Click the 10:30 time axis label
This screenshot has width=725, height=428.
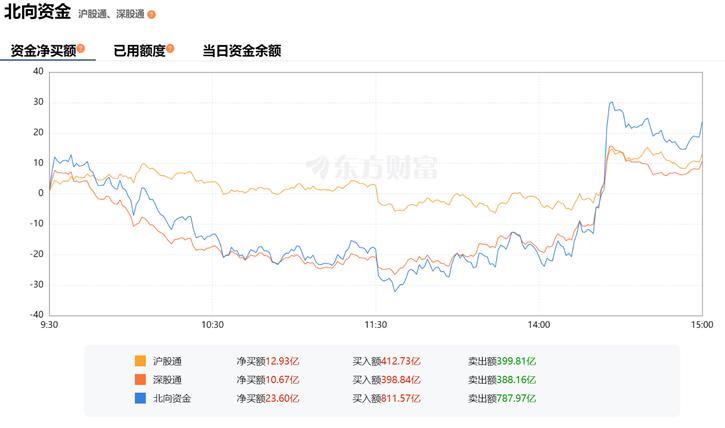click(x=212, y=324)
